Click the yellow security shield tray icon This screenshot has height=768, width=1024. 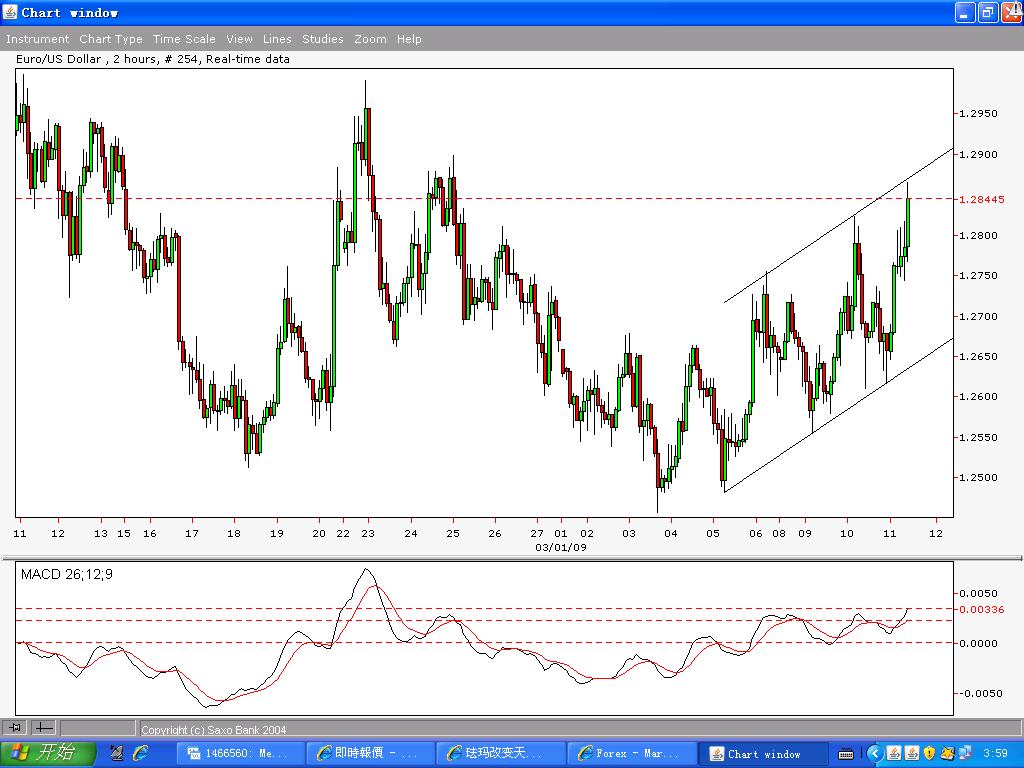929,754
